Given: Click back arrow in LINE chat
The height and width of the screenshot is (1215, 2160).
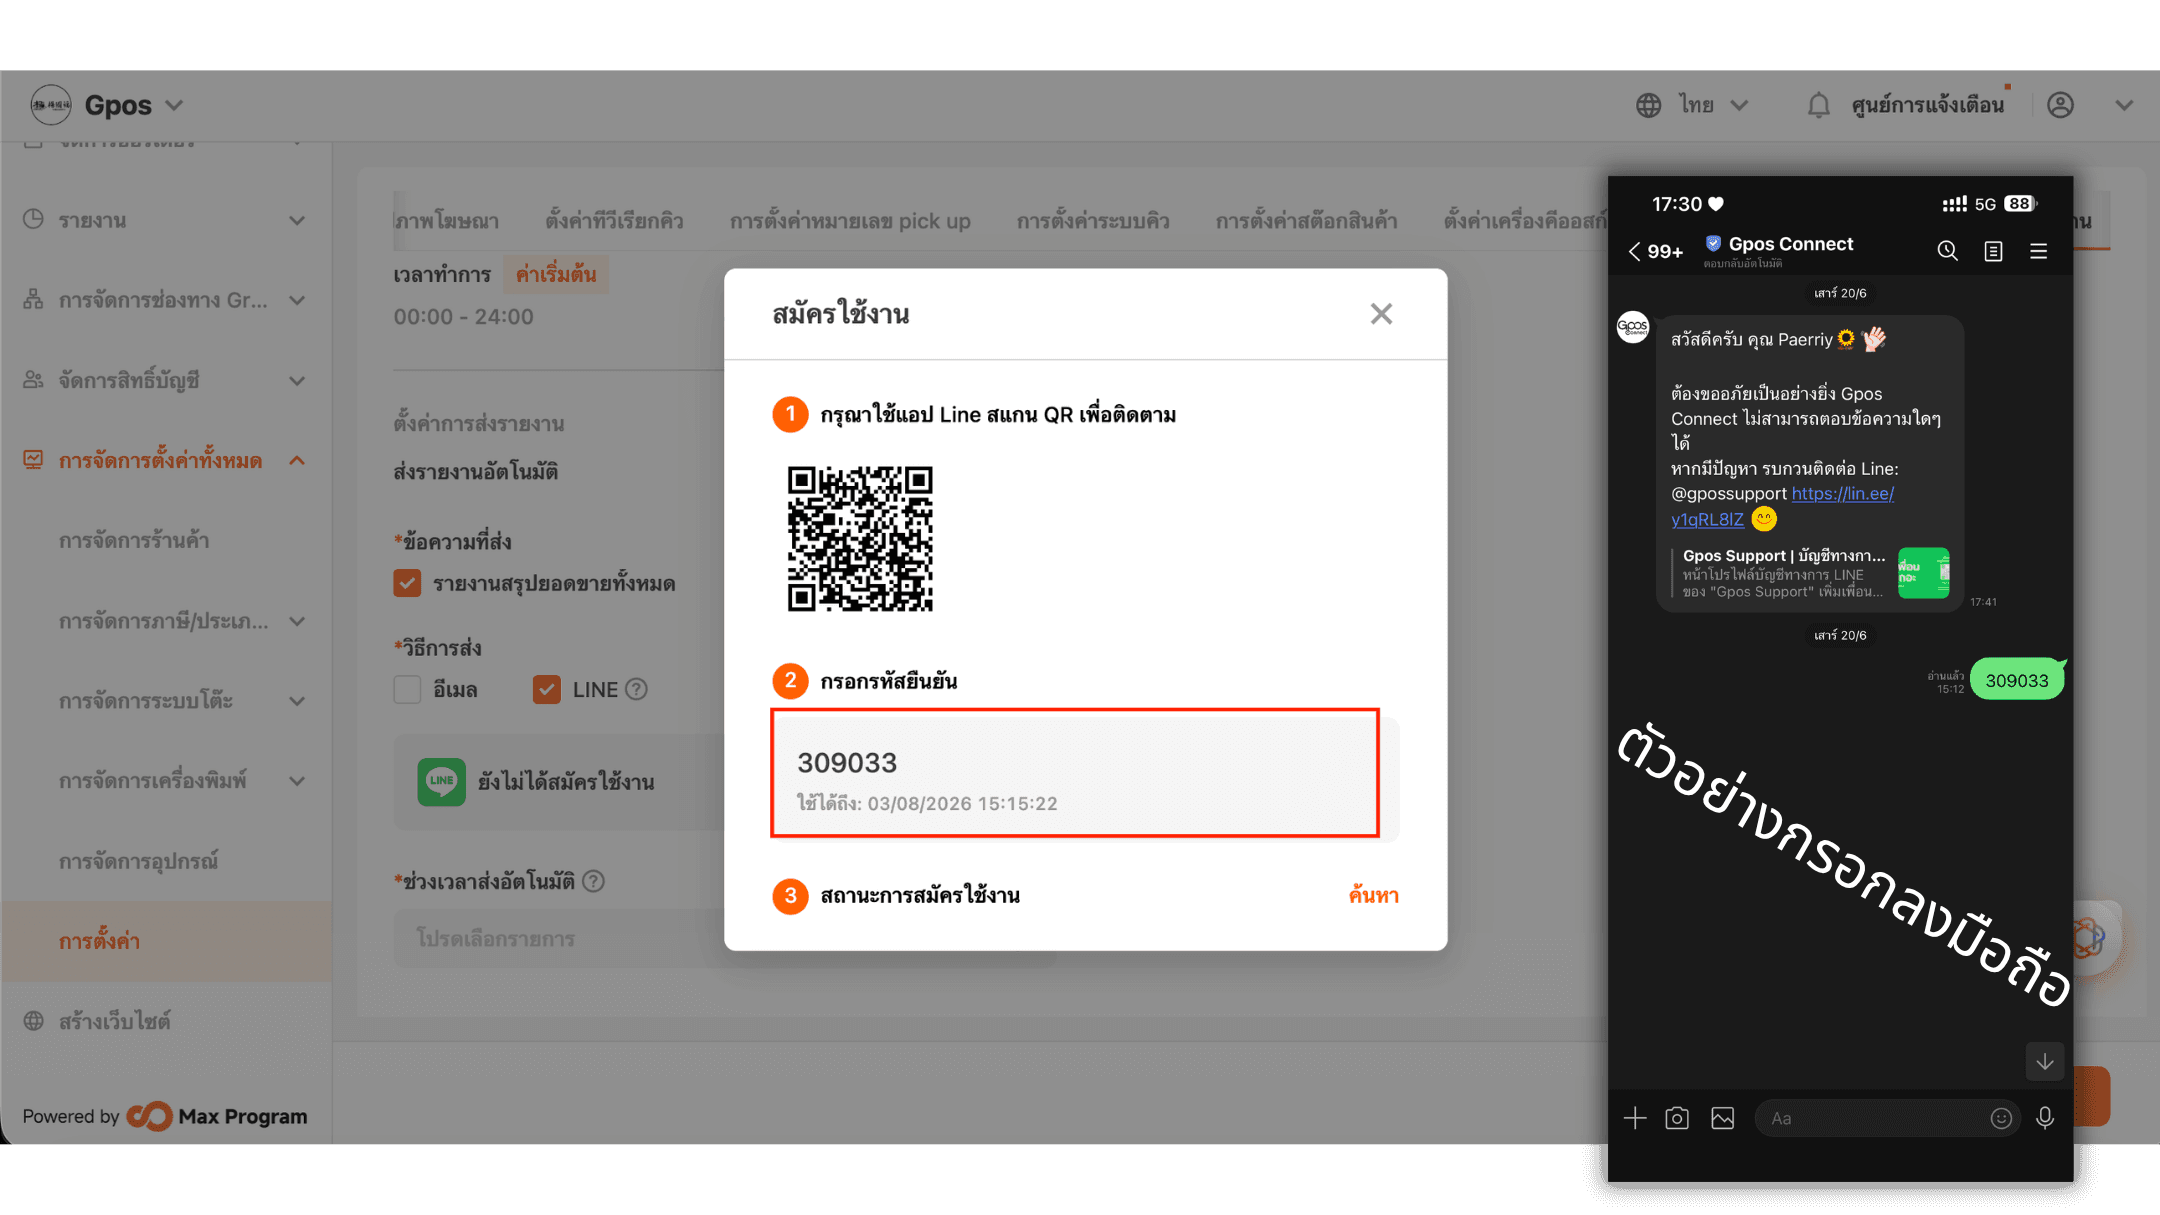Looking at the screenshot, I should [1634, 251].
